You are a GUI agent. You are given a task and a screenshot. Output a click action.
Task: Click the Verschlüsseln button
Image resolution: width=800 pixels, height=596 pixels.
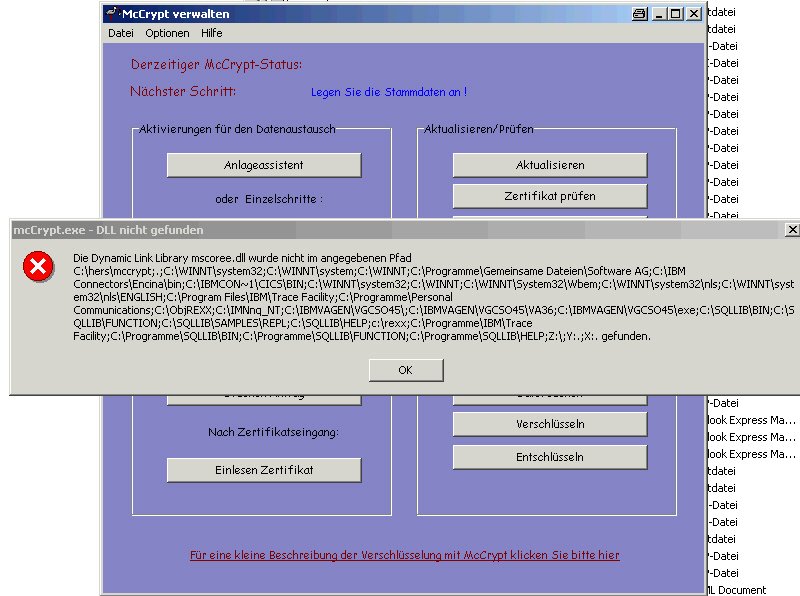coord(550,424)
